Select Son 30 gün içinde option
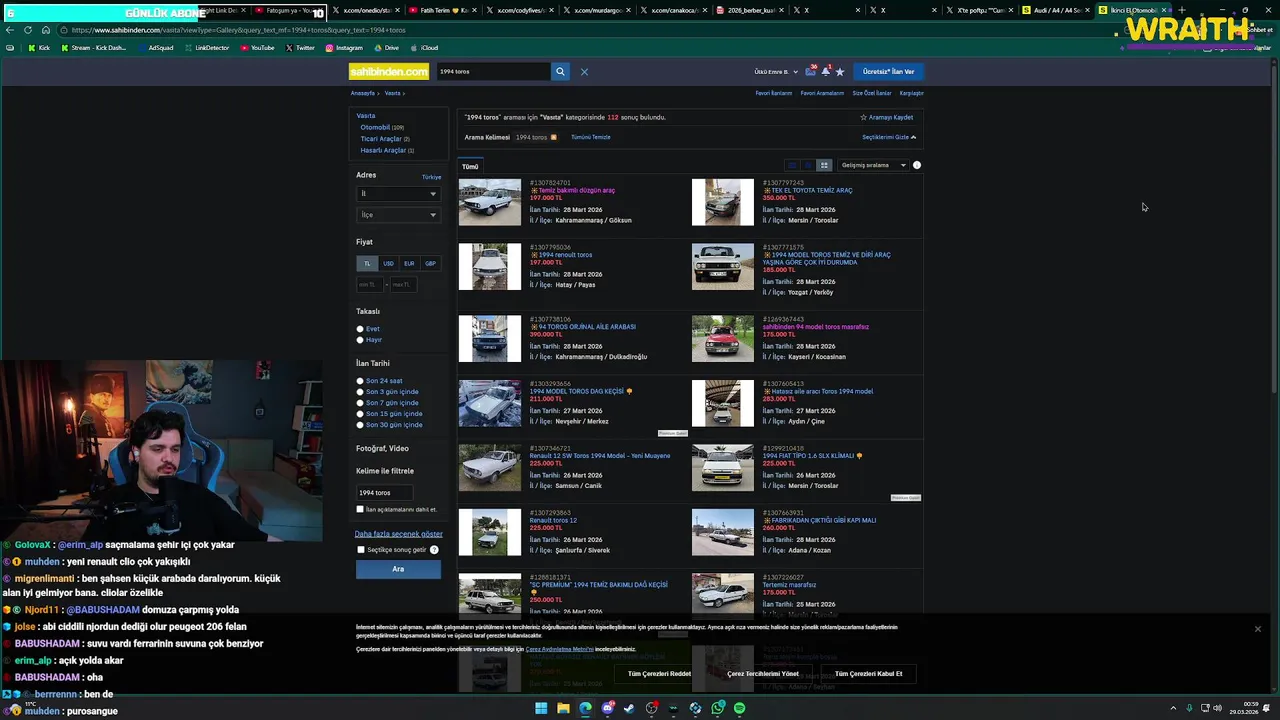Viewport: 1280px width, 720px height. [x=360, y=425]
